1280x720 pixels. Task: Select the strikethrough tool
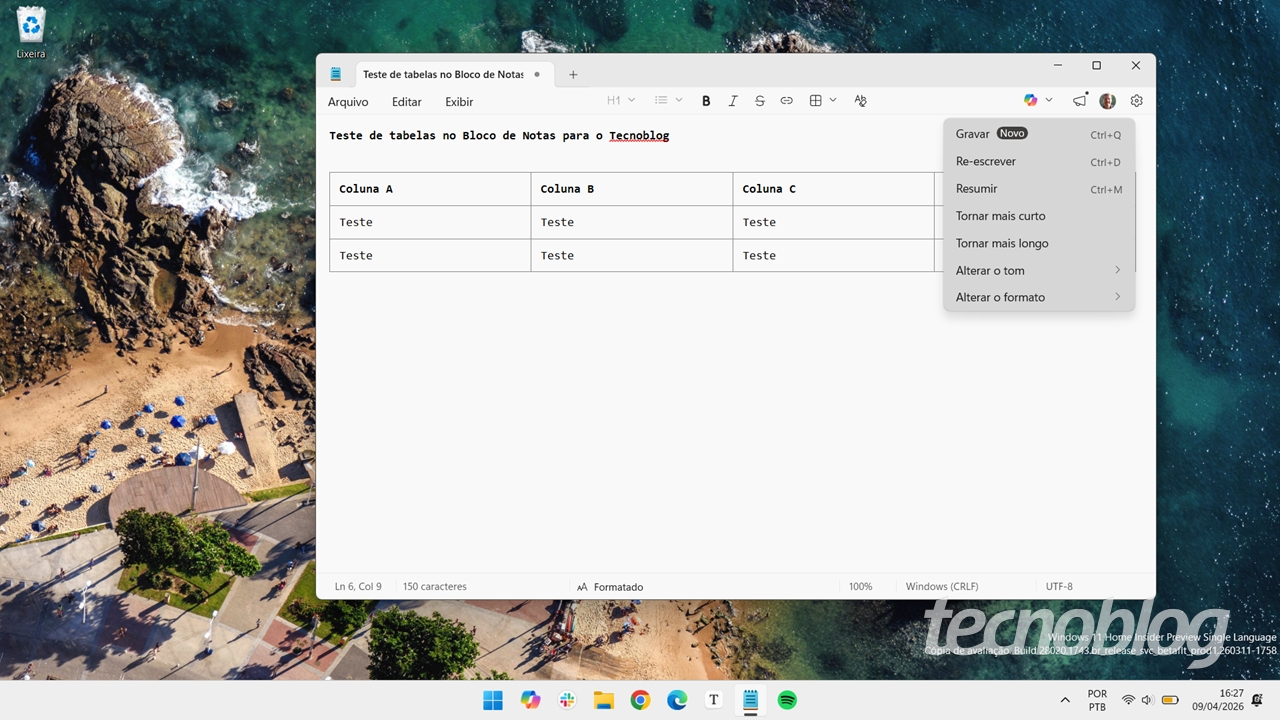tap(760, 100)
